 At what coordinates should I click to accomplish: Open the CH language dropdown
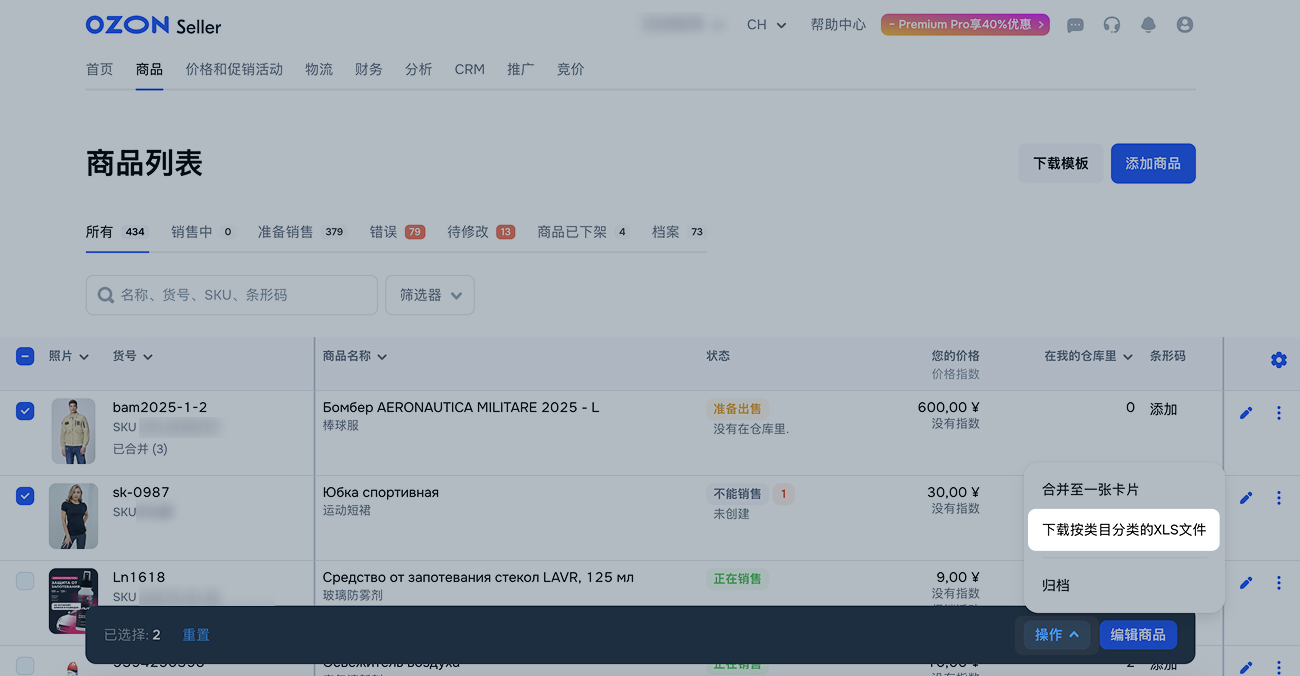766,25
